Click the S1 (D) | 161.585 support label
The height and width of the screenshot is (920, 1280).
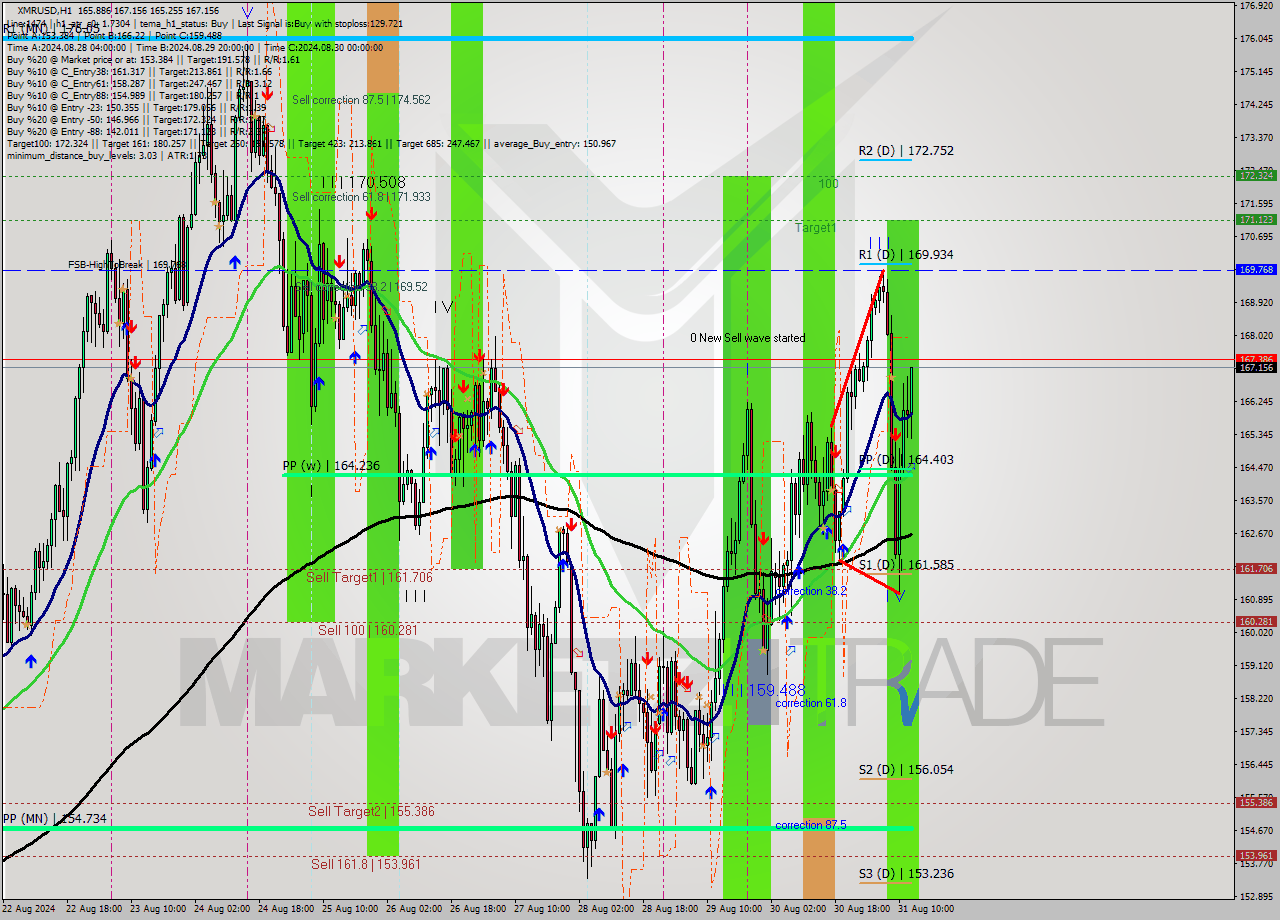906,565
